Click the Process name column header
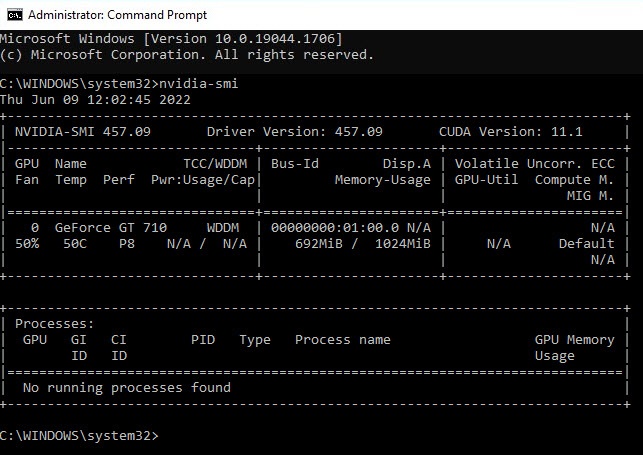Screen dimensions: 643x455 (x=342, y=340)
